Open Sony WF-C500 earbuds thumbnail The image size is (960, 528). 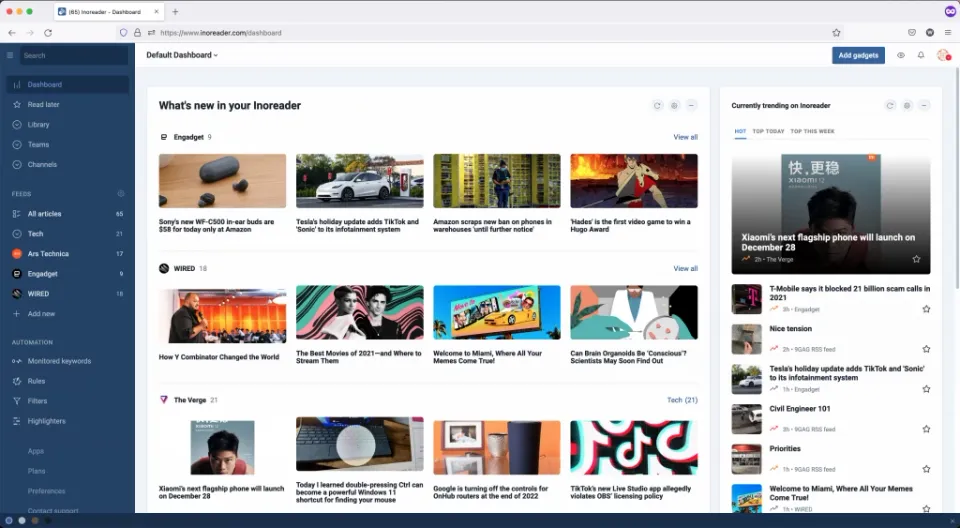(222, 181)
